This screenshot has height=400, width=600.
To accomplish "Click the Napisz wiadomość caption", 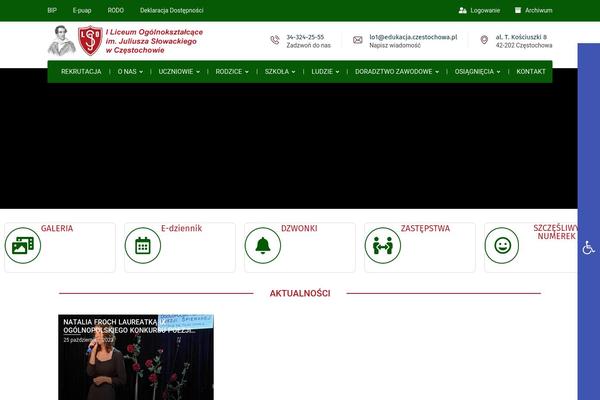I will pos(395,45).
